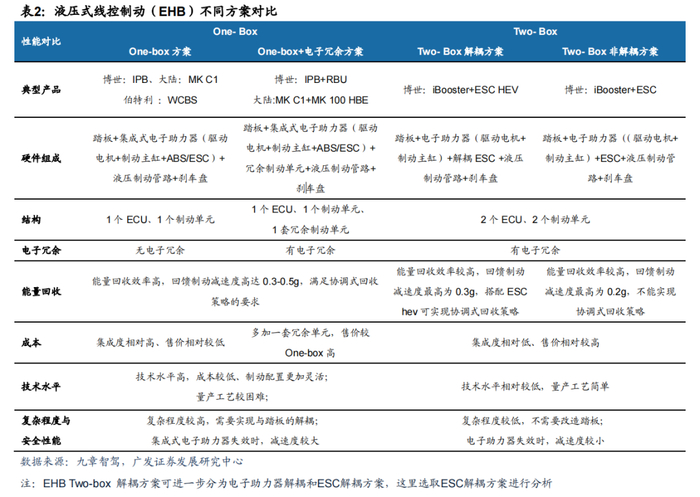The image size is (700, 497).
Task: Click the '复杂程度与' row label
Action: [x=46, y=421]
